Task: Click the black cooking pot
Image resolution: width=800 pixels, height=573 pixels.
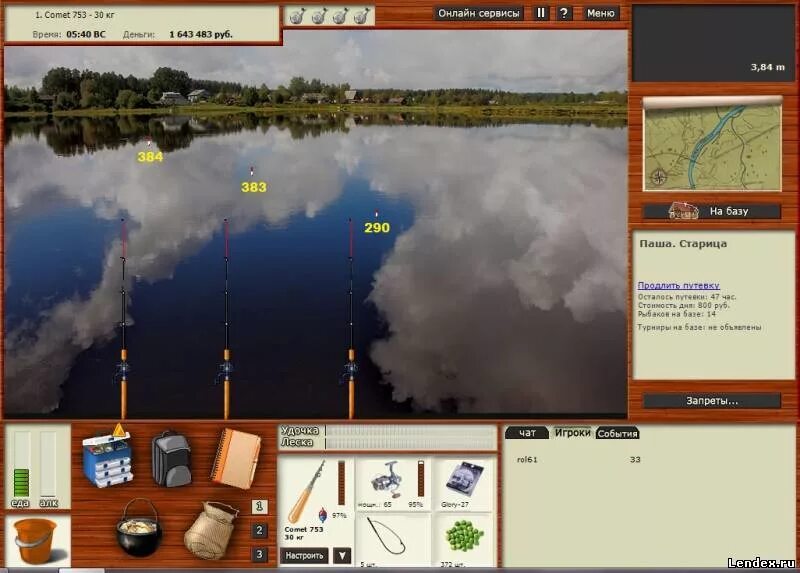Action: [x=139, y=528]
